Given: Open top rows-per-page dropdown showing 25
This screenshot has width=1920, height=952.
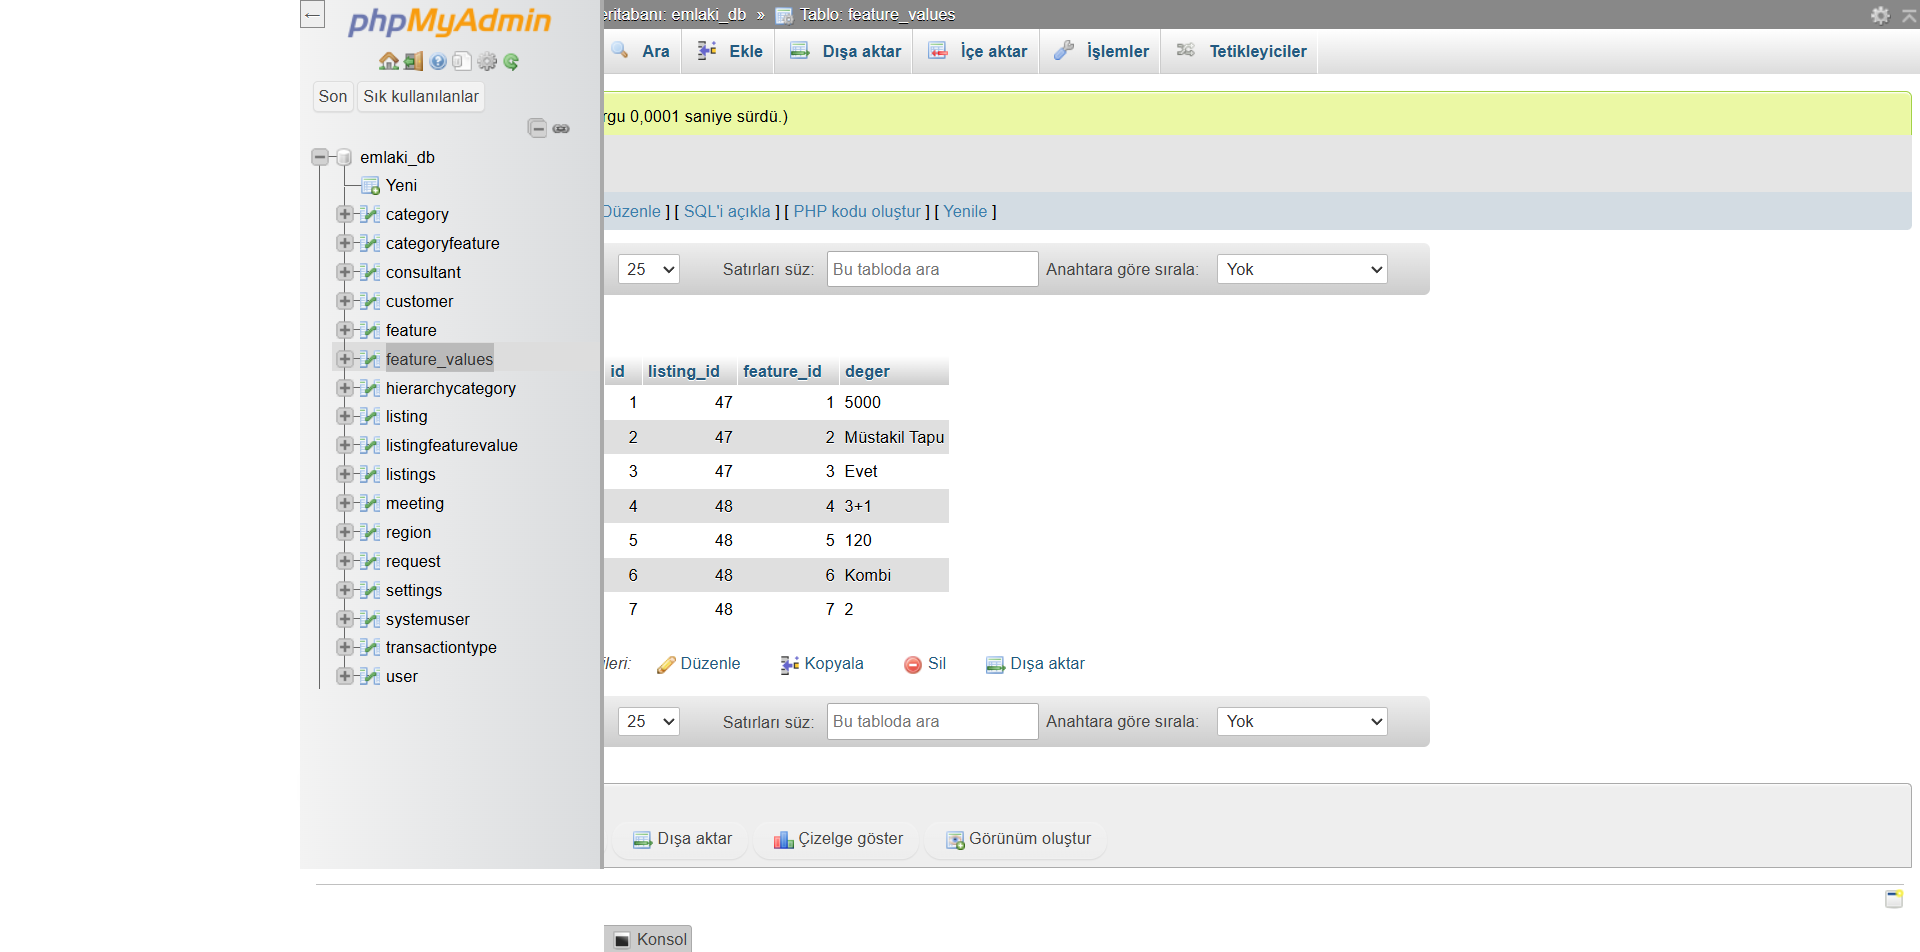Looking at the screenshot, I should click(649, 269).
